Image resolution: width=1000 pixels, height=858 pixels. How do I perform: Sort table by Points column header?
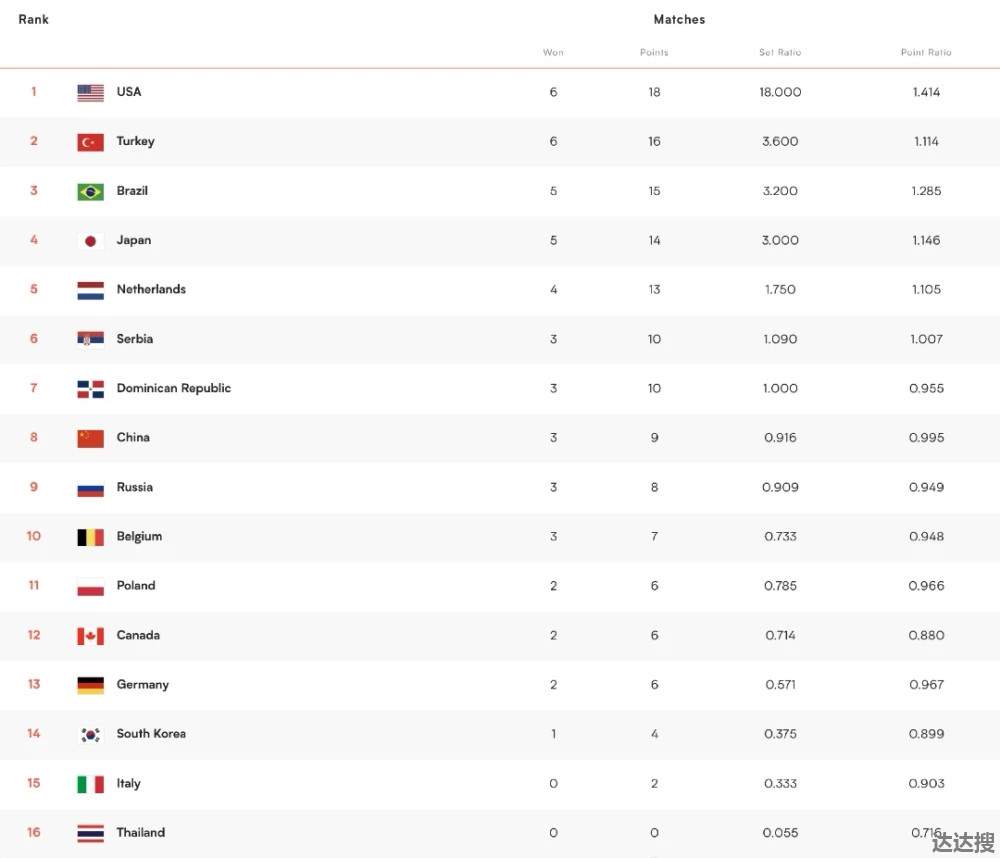(x=654, y=52)
